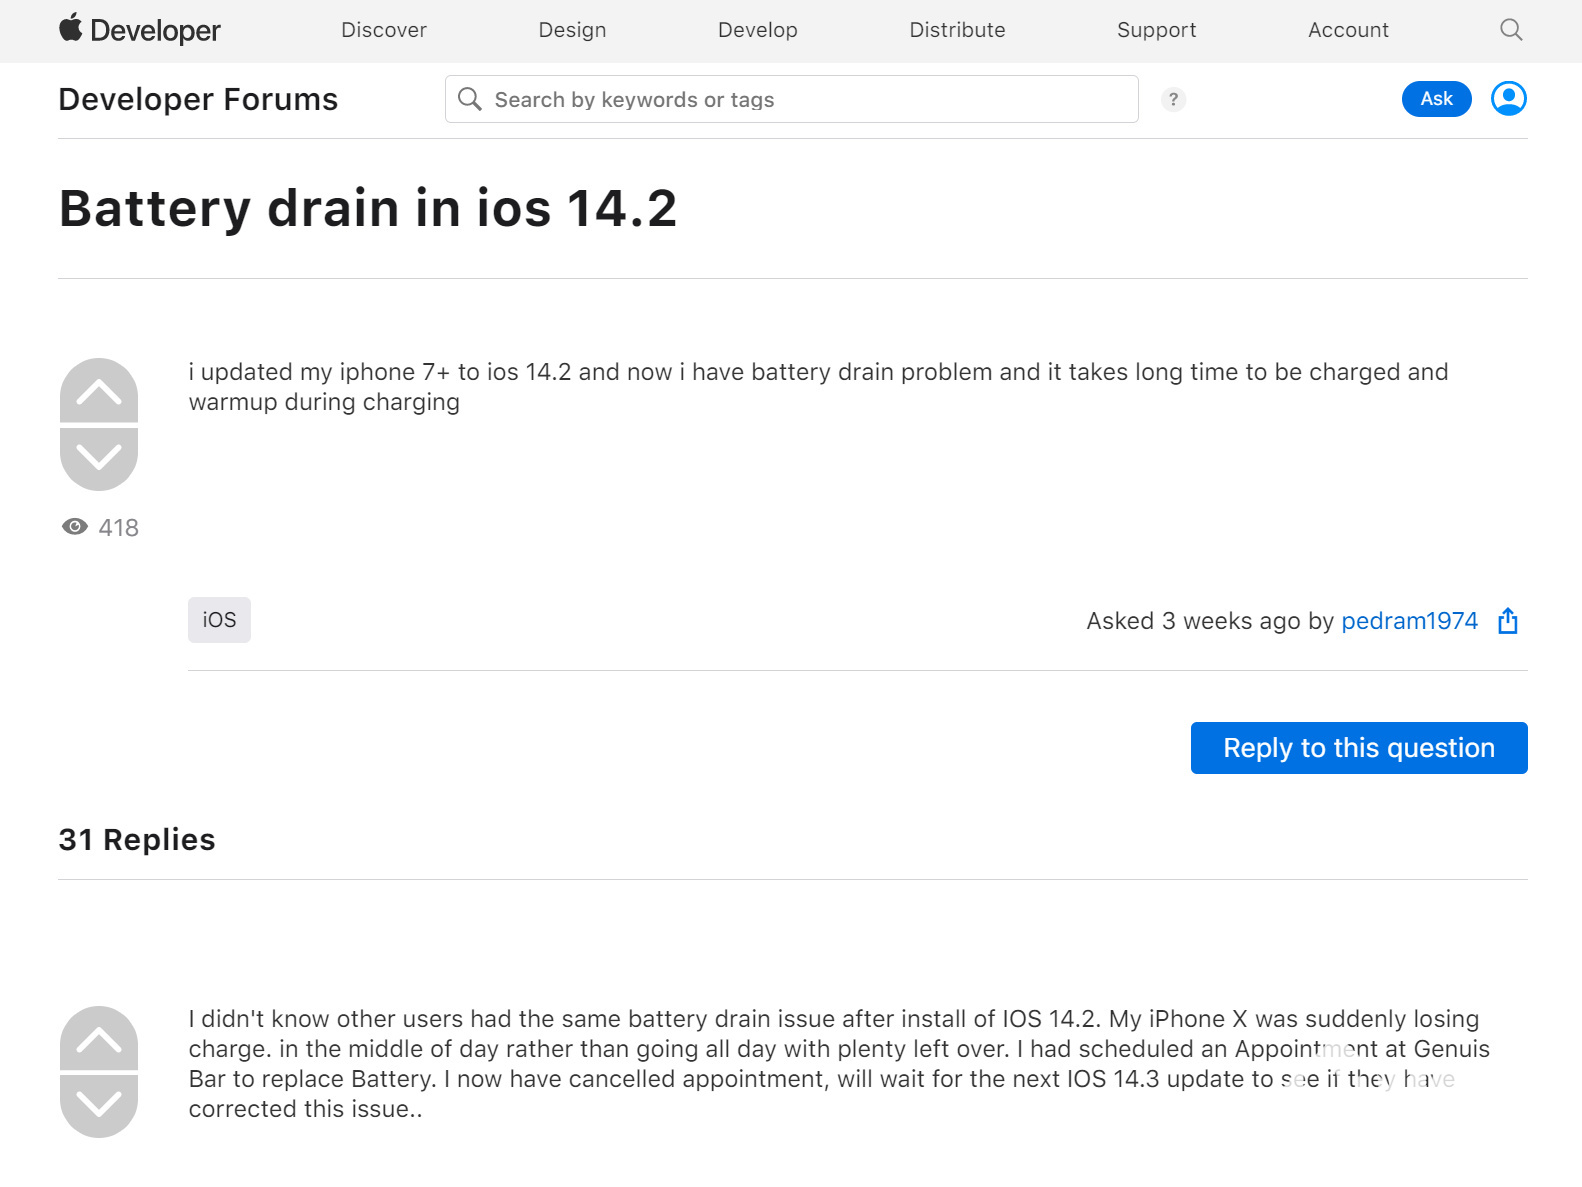Open the site search magnifier icon
The width and height of the screenshot is (1582, 1187).
pos(1511,30)
